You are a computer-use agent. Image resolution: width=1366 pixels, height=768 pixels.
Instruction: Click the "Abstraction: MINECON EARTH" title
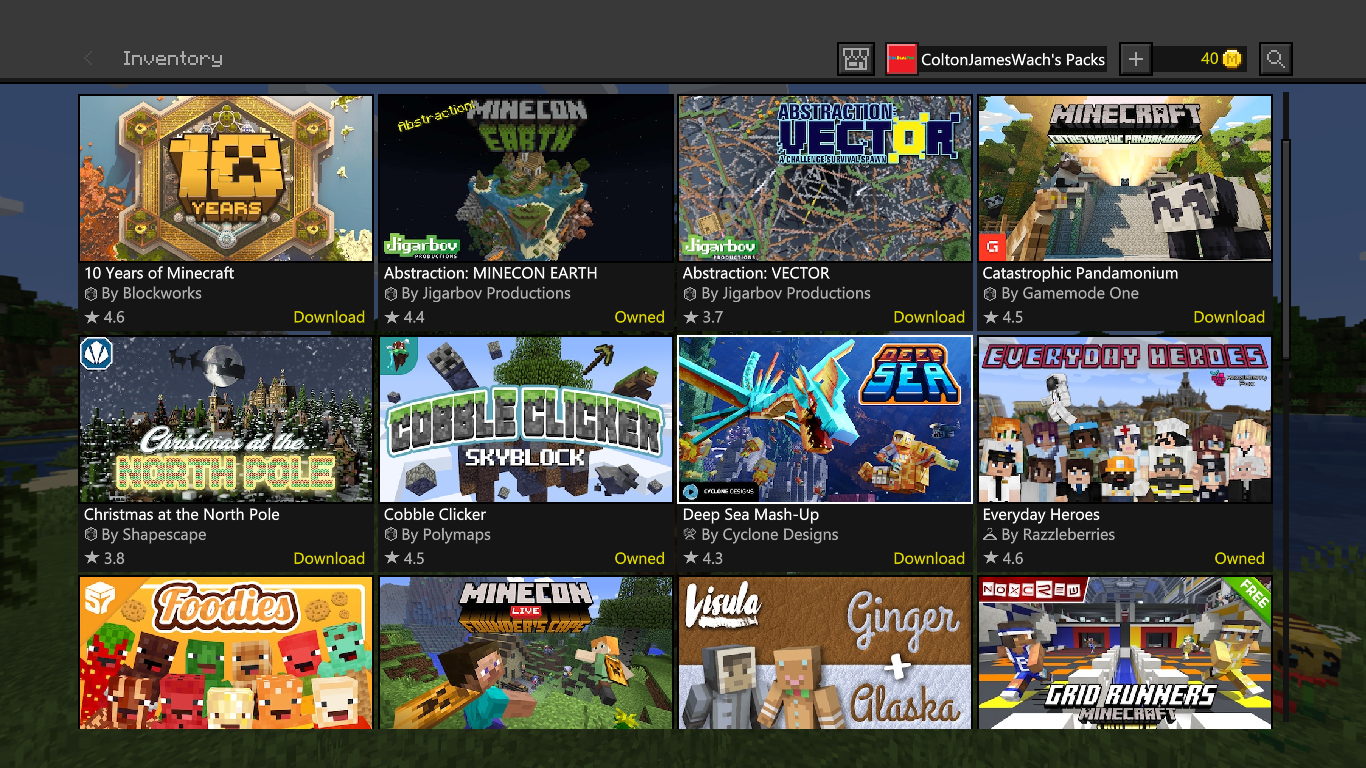[491, 273]
